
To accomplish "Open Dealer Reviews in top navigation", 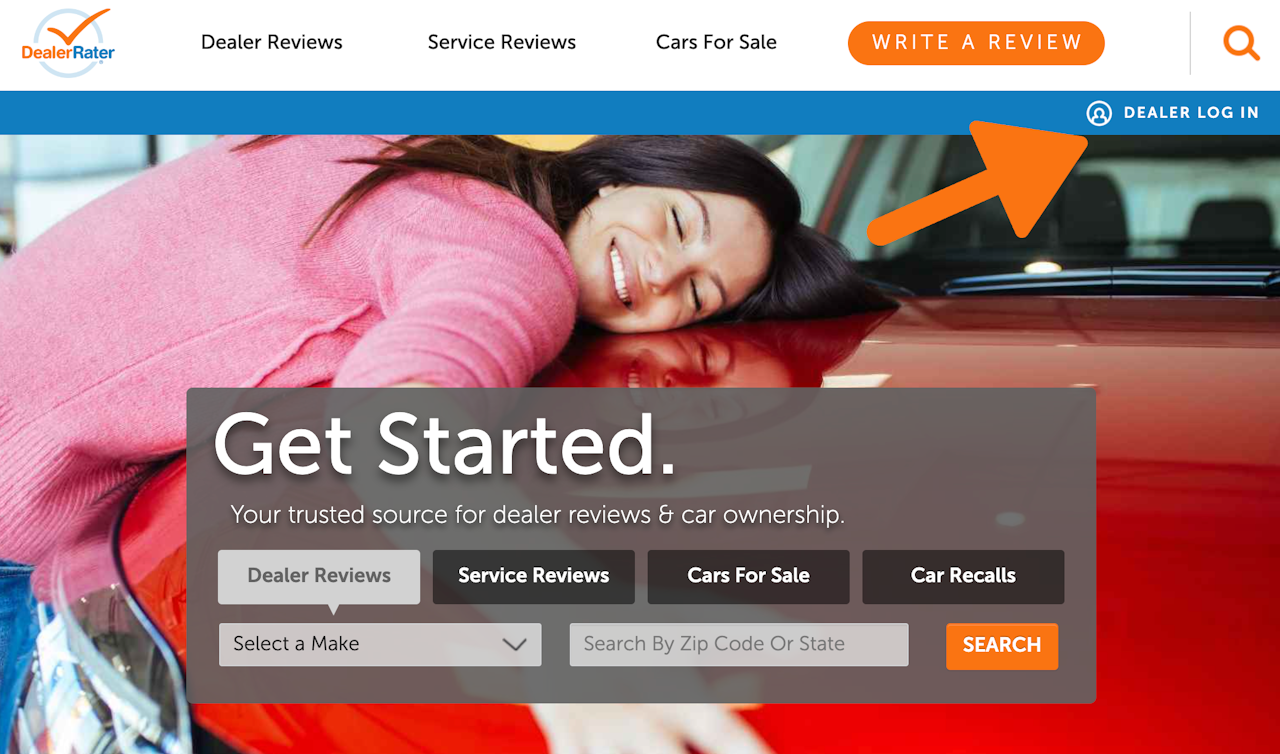I will pos(272,42).
